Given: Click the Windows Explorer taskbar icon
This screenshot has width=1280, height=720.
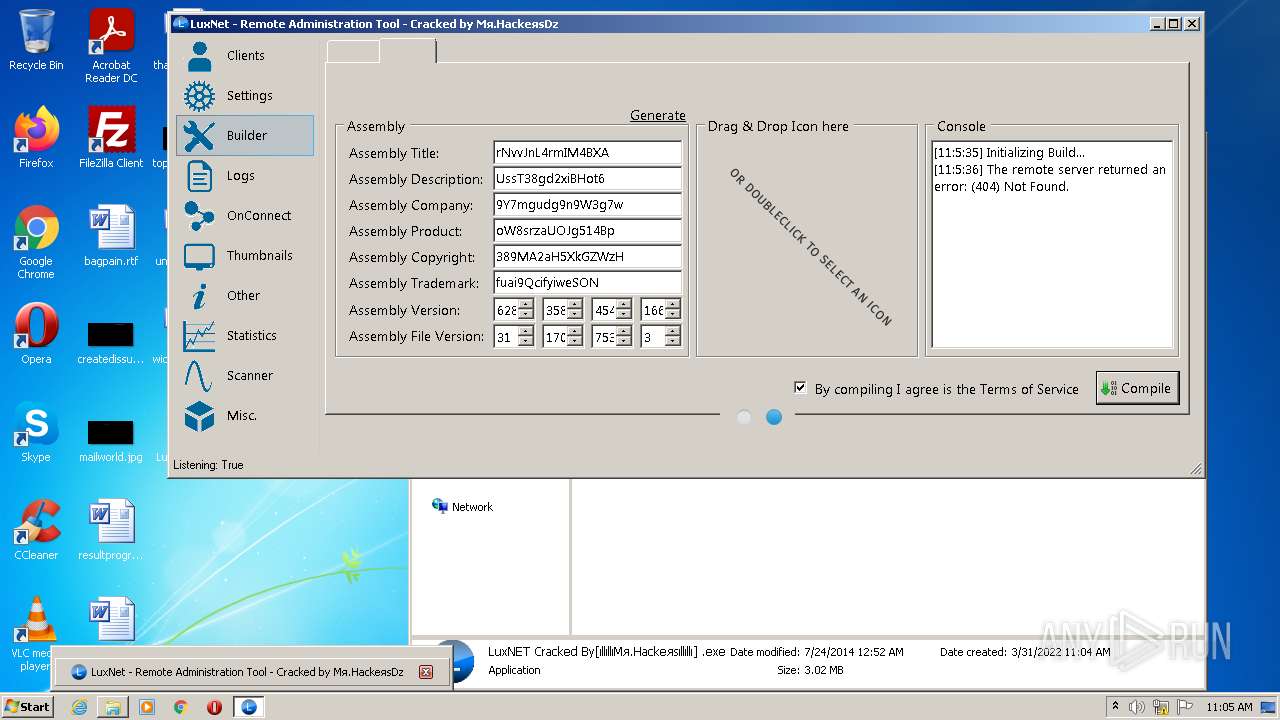Looking at the screenshot, I should coord(113,707).
